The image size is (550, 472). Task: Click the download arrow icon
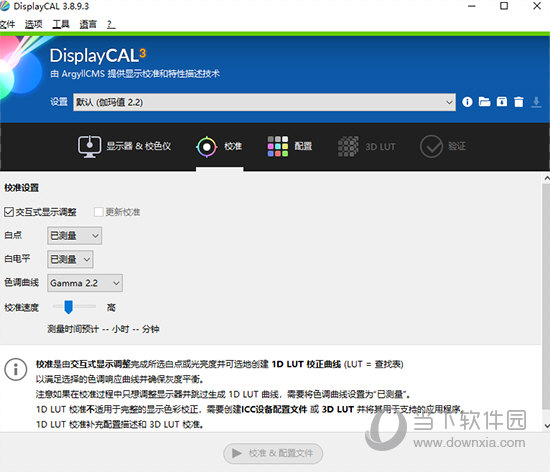(x=536, y=102)
